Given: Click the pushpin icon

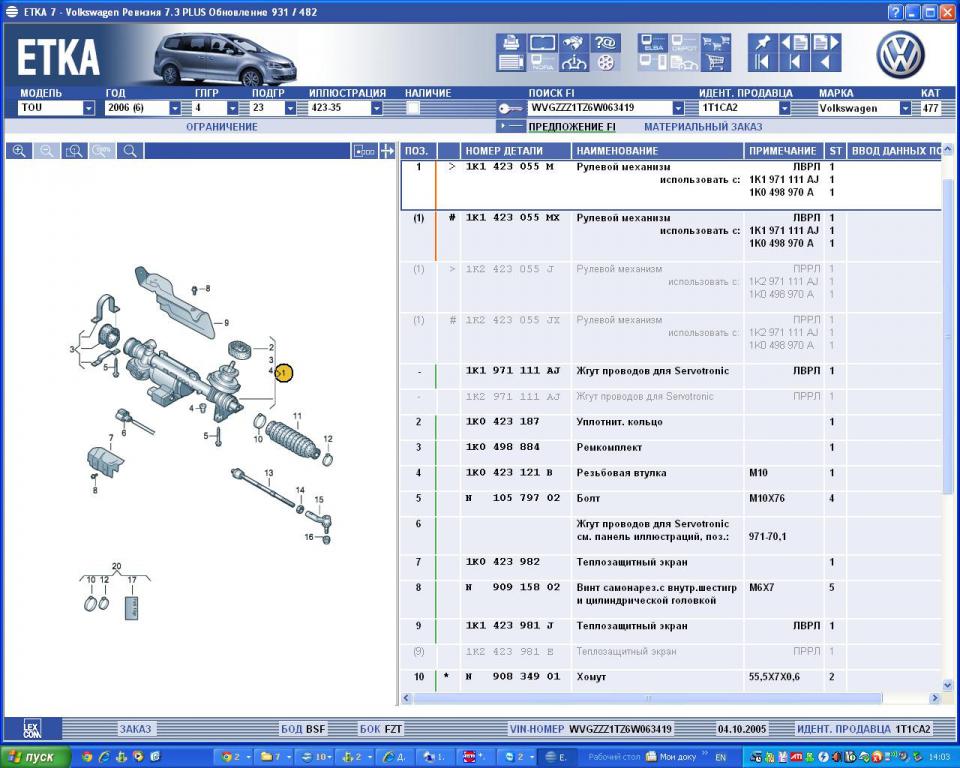Looking at the screenshot, I should (762, 42).
